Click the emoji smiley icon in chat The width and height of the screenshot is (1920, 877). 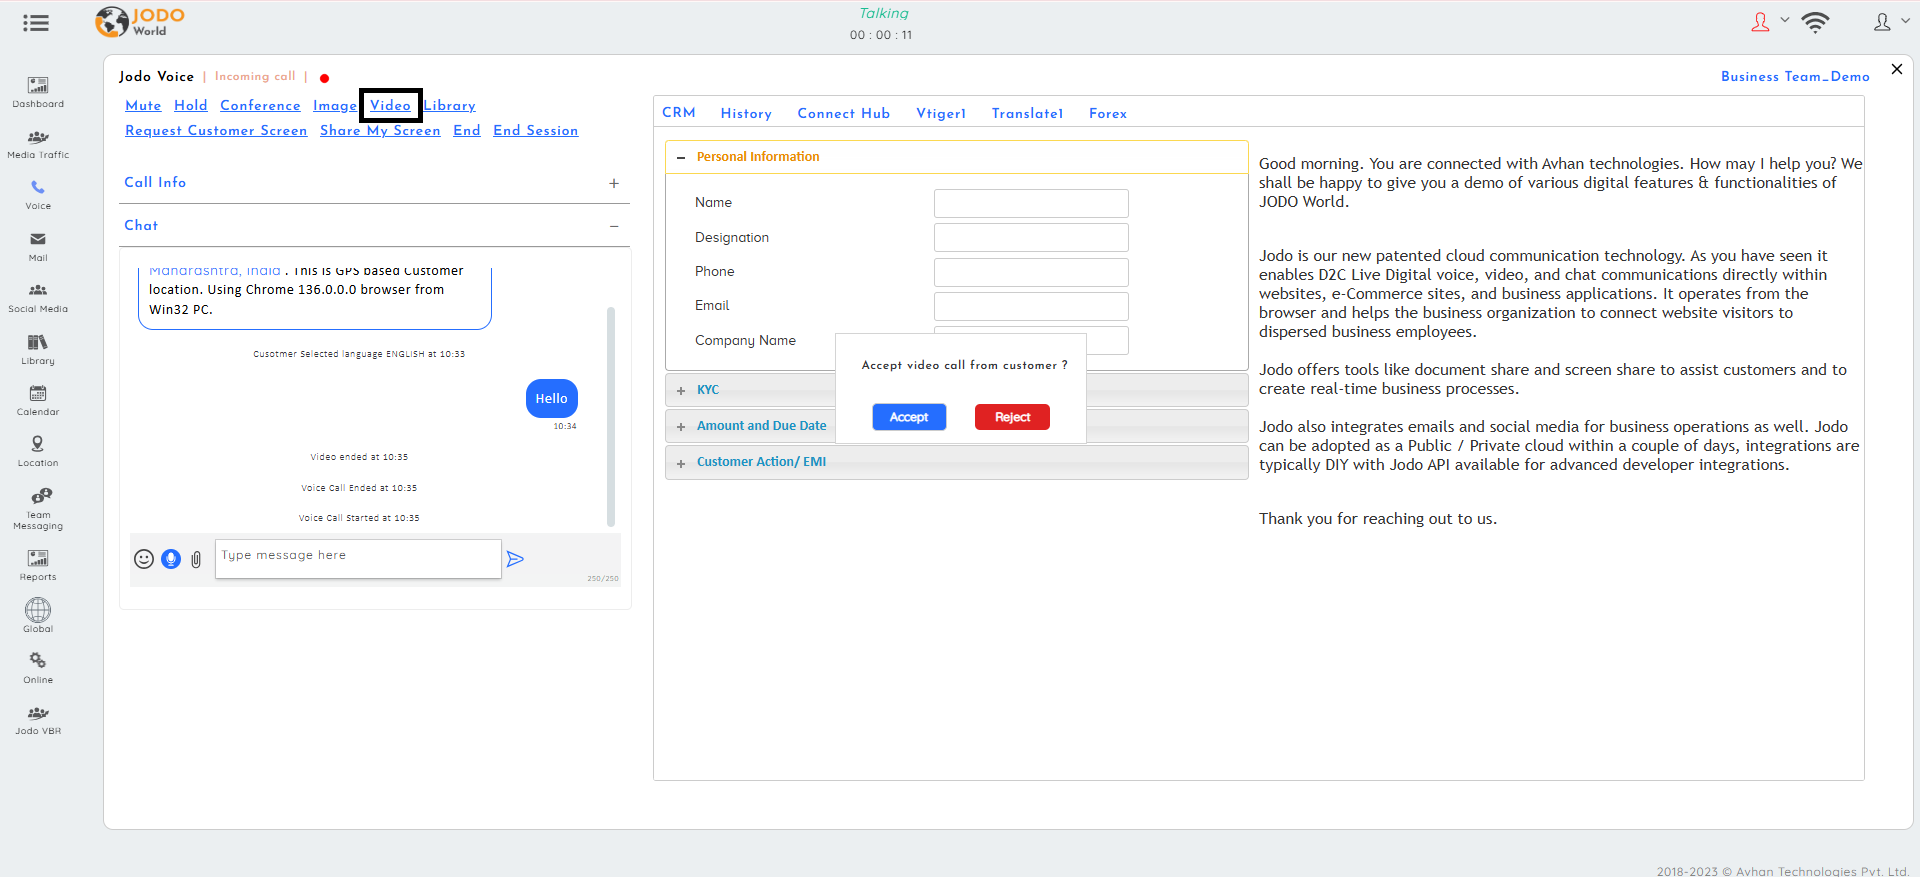(144, 559)
